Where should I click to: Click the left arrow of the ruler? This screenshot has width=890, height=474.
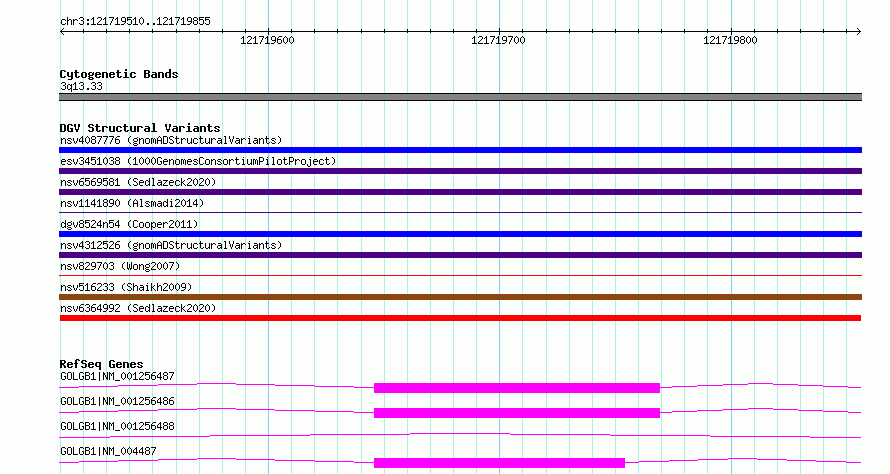(x=62, y=32)
